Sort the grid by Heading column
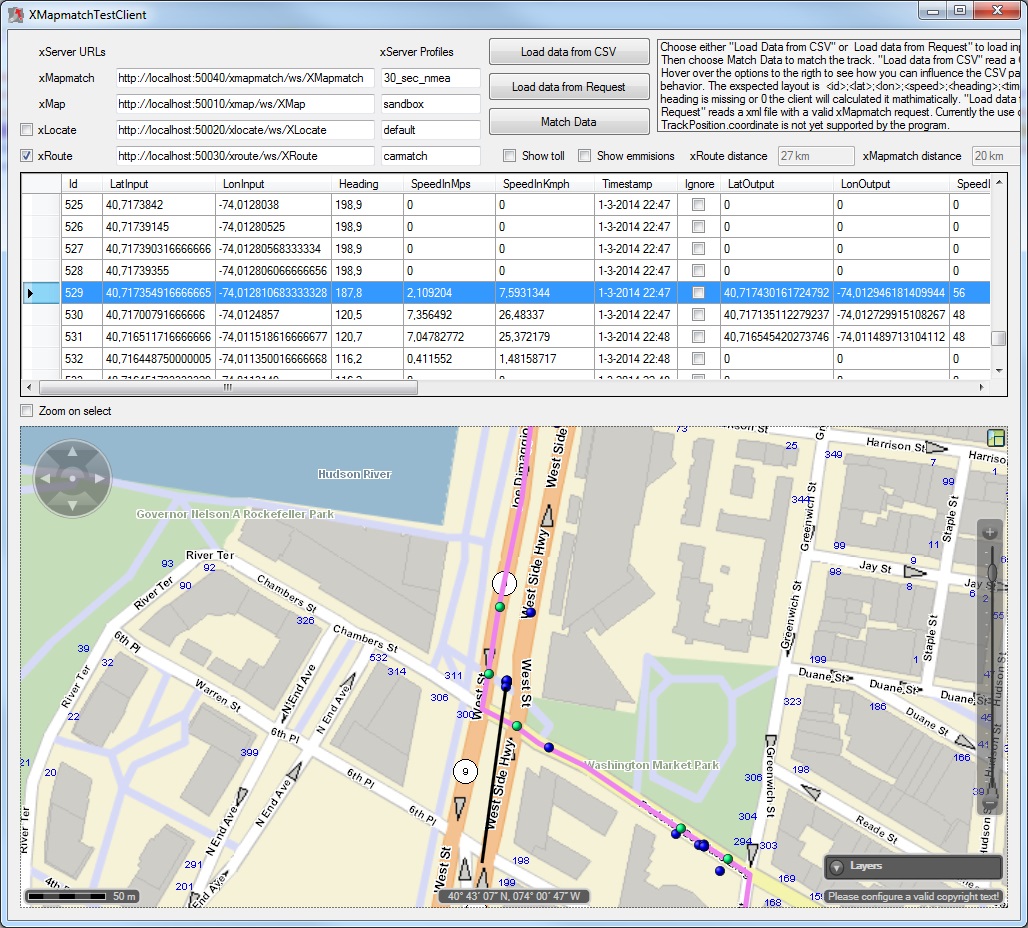This screenshot has height=928, width=1028. [359, 184]
